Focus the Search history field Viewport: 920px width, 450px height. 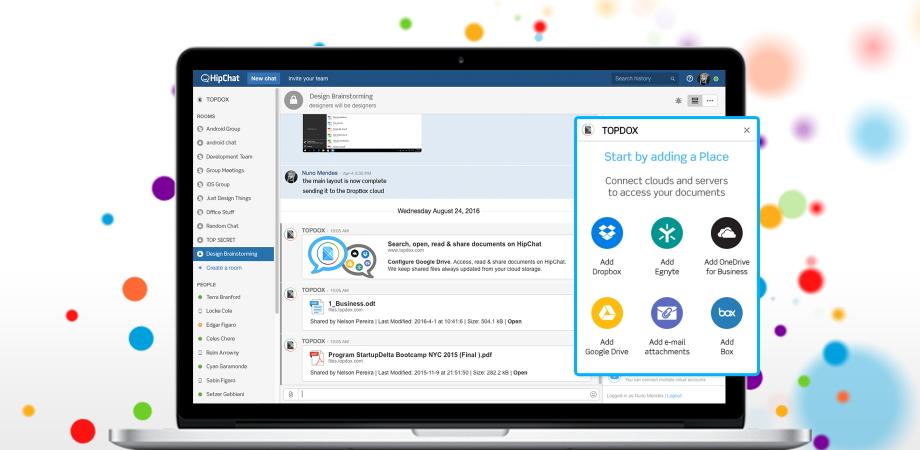(x=645, y=79)
